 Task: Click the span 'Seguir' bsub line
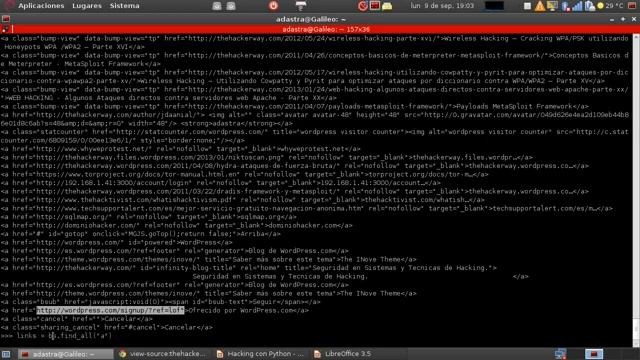click(160, 302)
